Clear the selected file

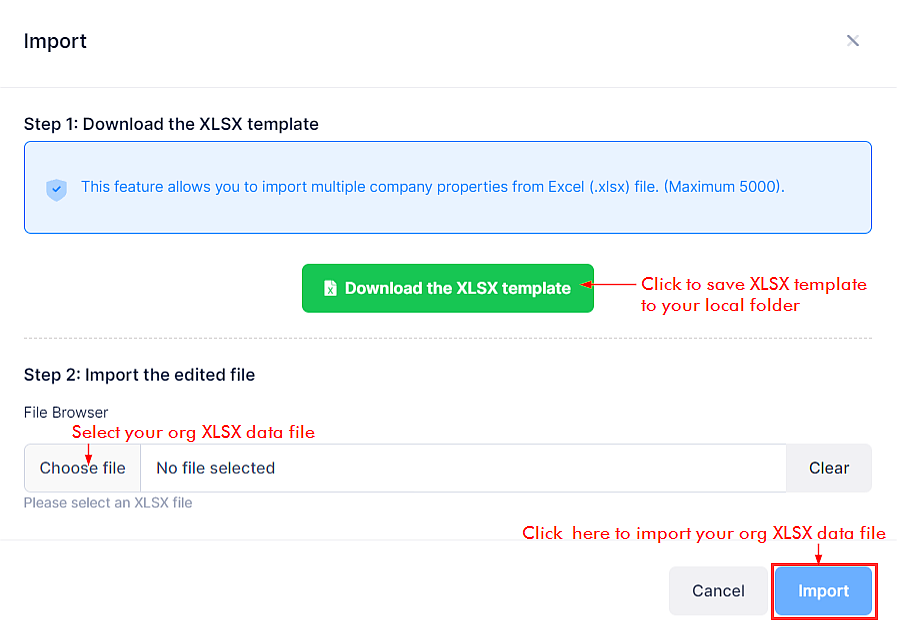(x=829, y=468)
